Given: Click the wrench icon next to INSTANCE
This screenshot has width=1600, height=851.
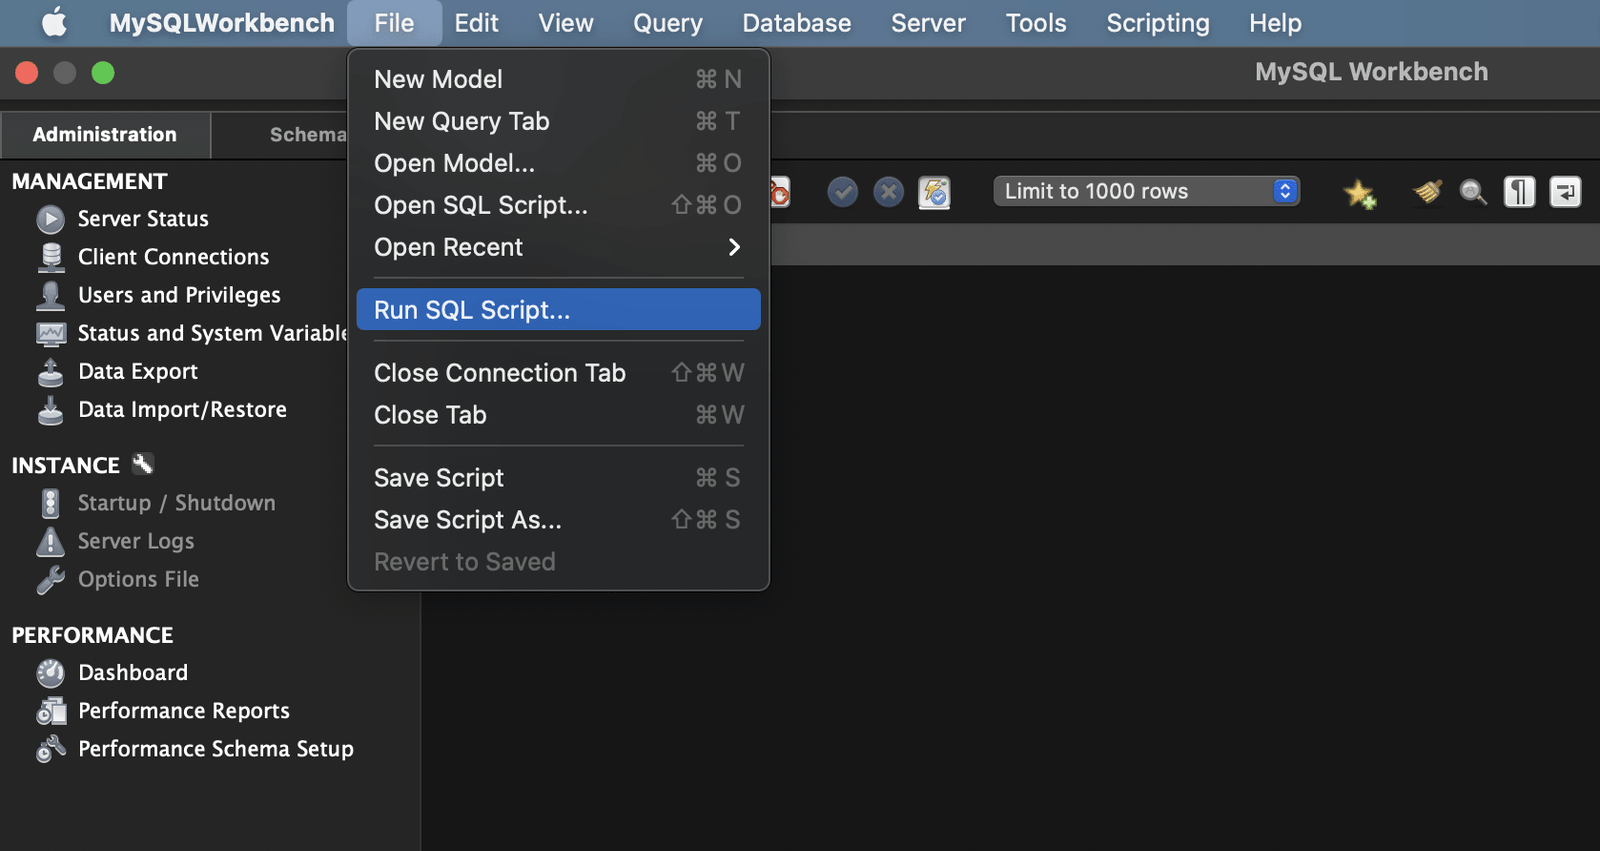Looking at the screenshot, I should 143,464.
